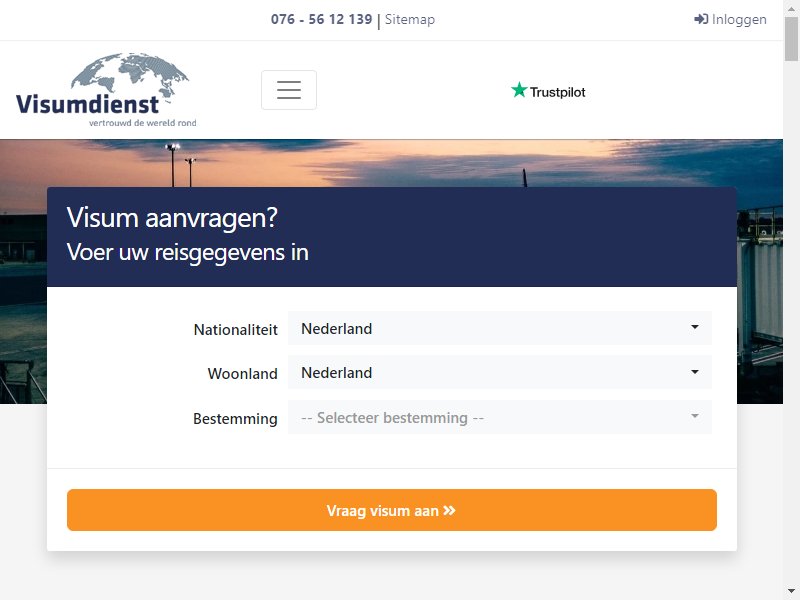The height and width of the screenshot is (600, 800).
Task: Click the Woonland field label
Action: click(243, 374)
